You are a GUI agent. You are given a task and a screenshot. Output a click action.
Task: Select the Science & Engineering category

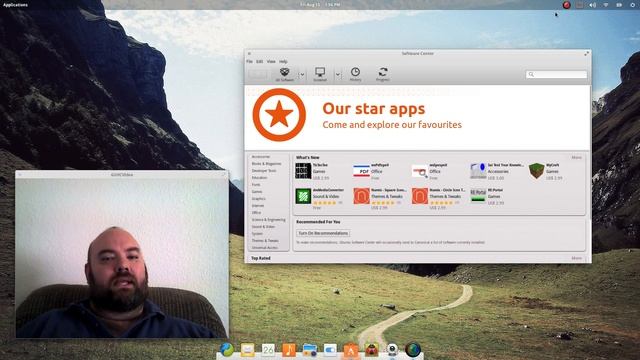(268, 220)
